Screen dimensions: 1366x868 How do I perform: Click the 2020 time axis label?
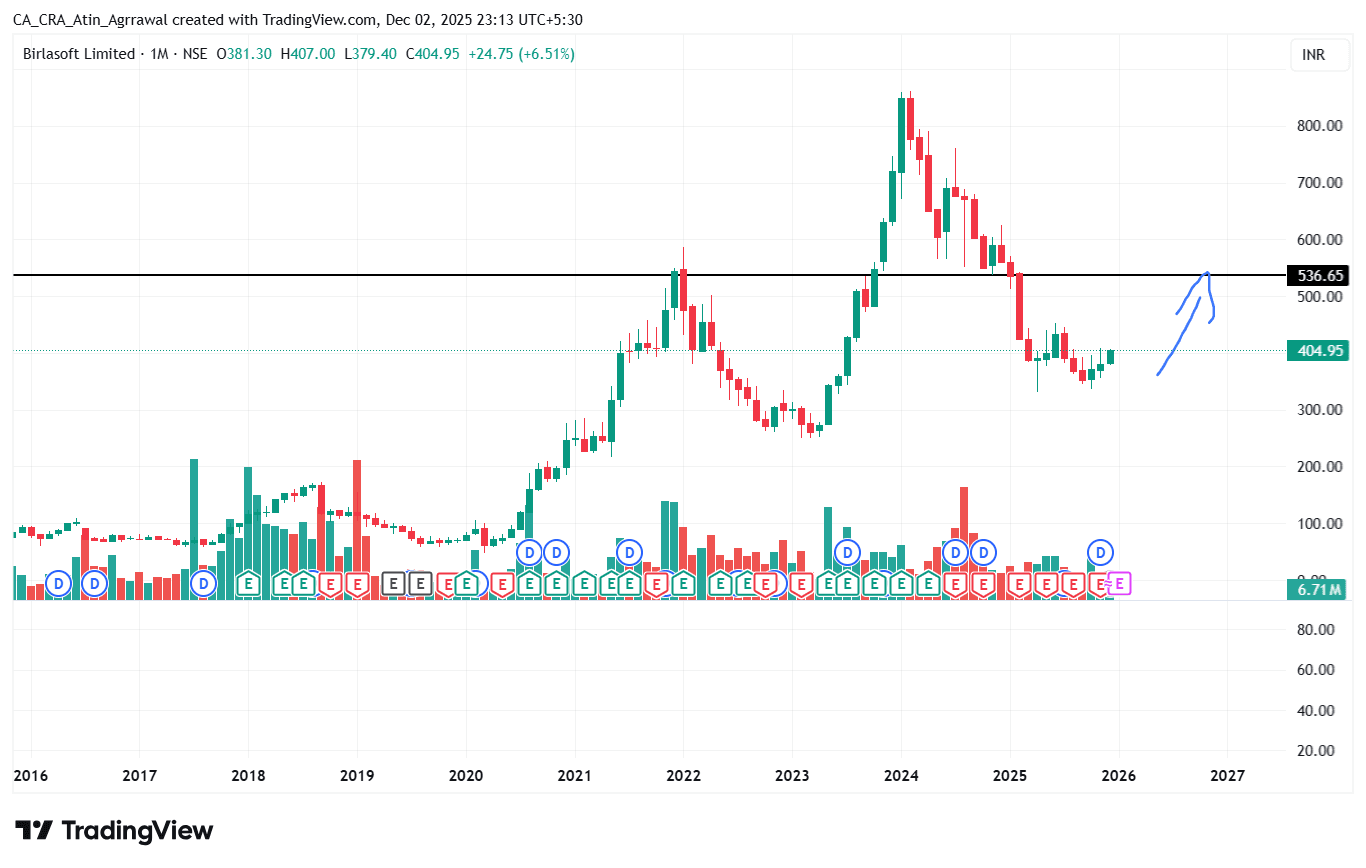click(466, 776)
